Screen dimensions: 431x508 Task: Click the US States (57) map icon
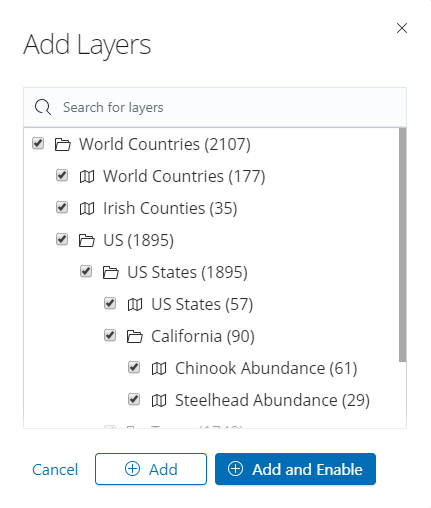pos(135,305)
